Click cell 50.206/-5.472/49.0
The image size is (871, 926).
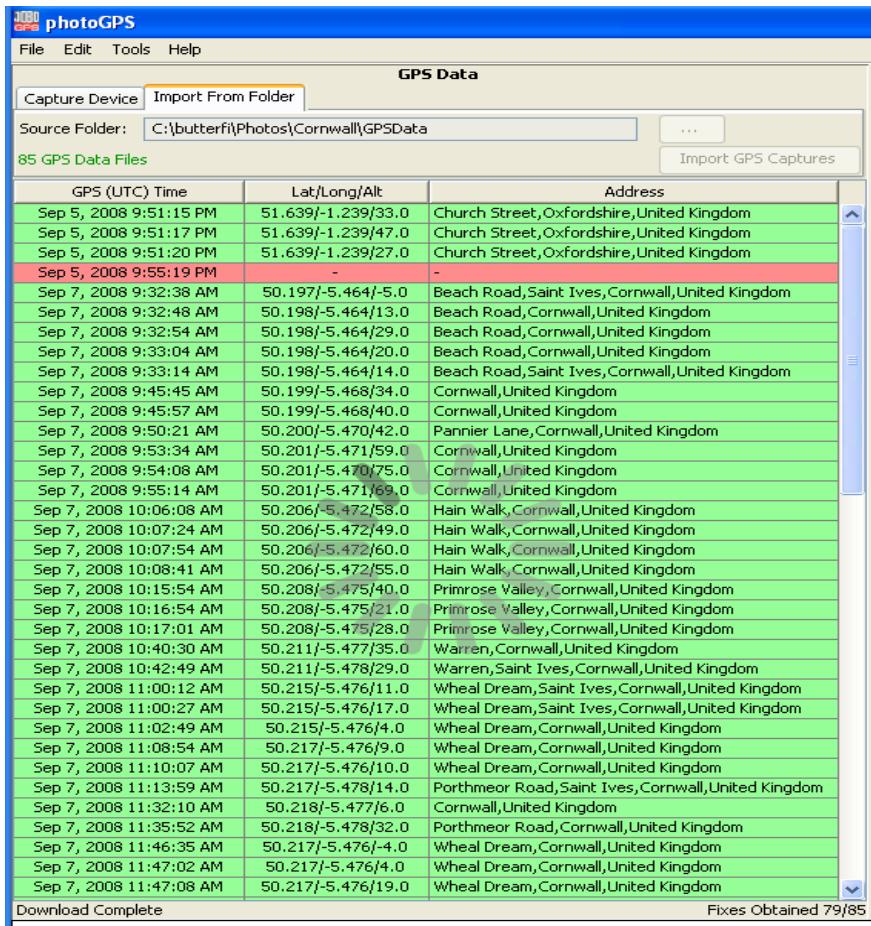[x=335, y=530]
